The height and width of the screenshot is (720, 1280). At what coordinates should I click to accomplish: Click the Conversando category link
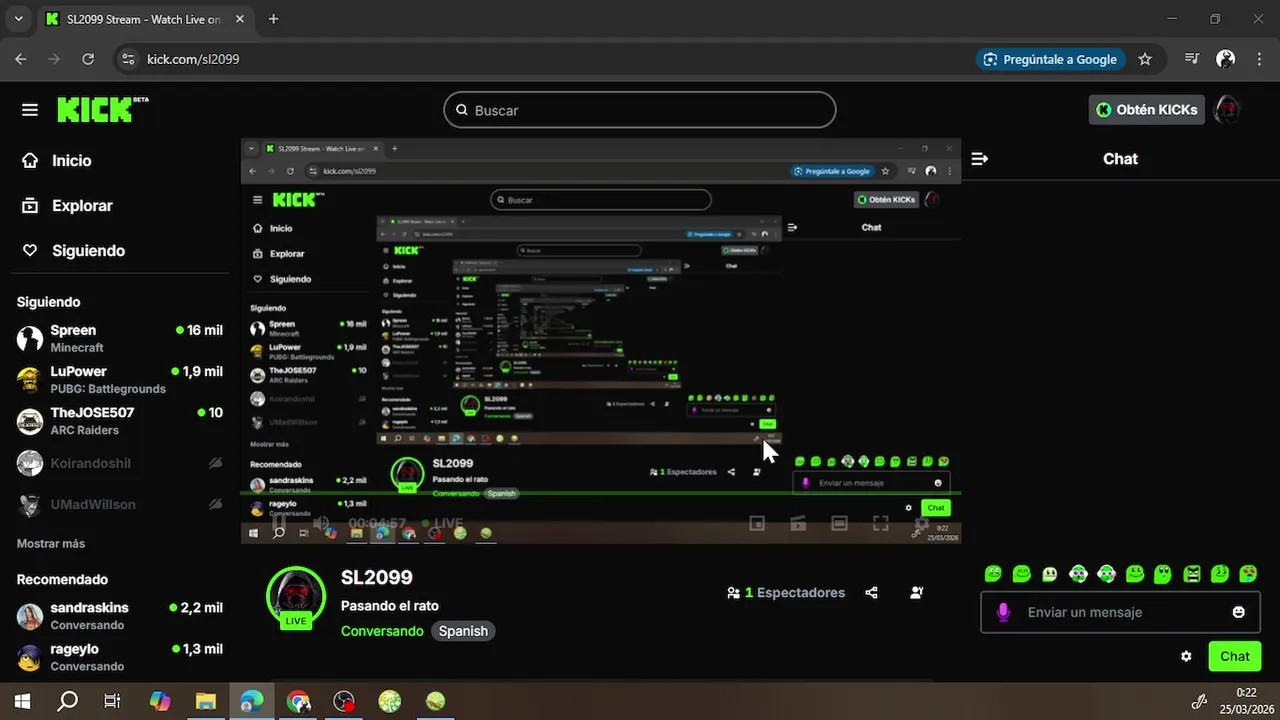(382, 631)
